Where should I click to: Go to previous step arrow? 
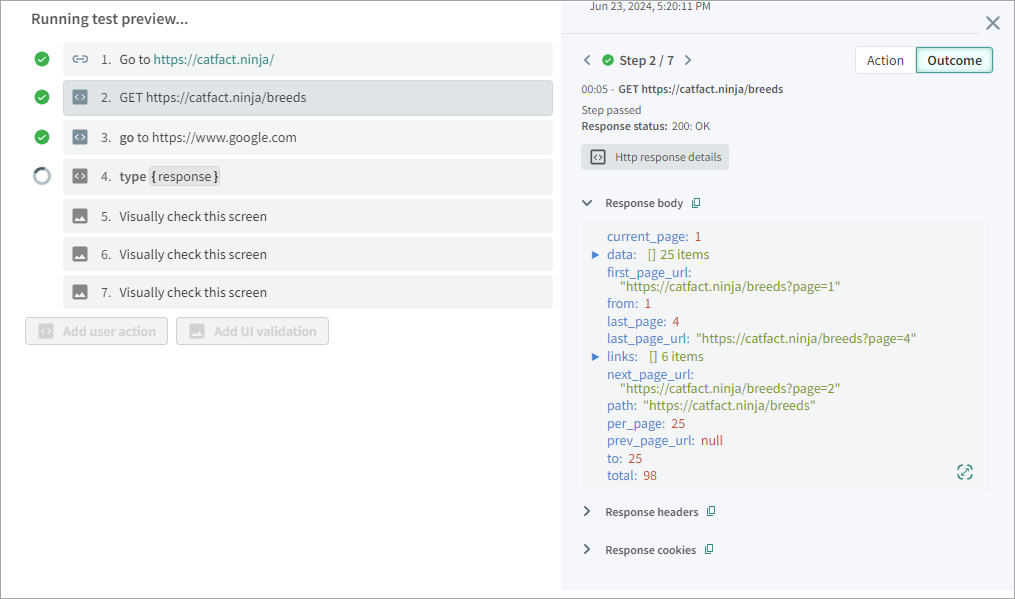point(587,61)
